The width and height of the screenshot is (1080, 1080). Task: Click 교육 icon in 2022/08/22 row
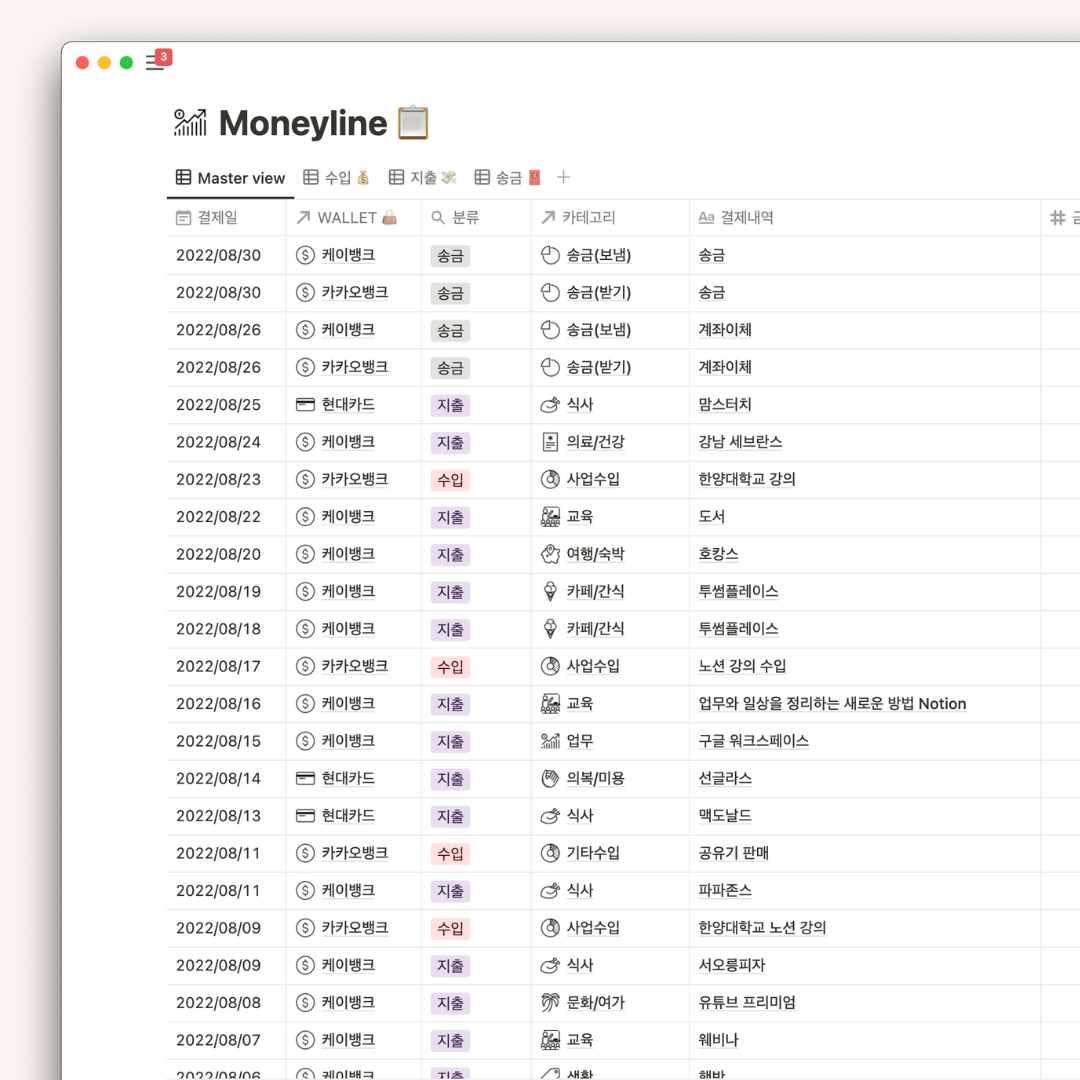(550, 517)
